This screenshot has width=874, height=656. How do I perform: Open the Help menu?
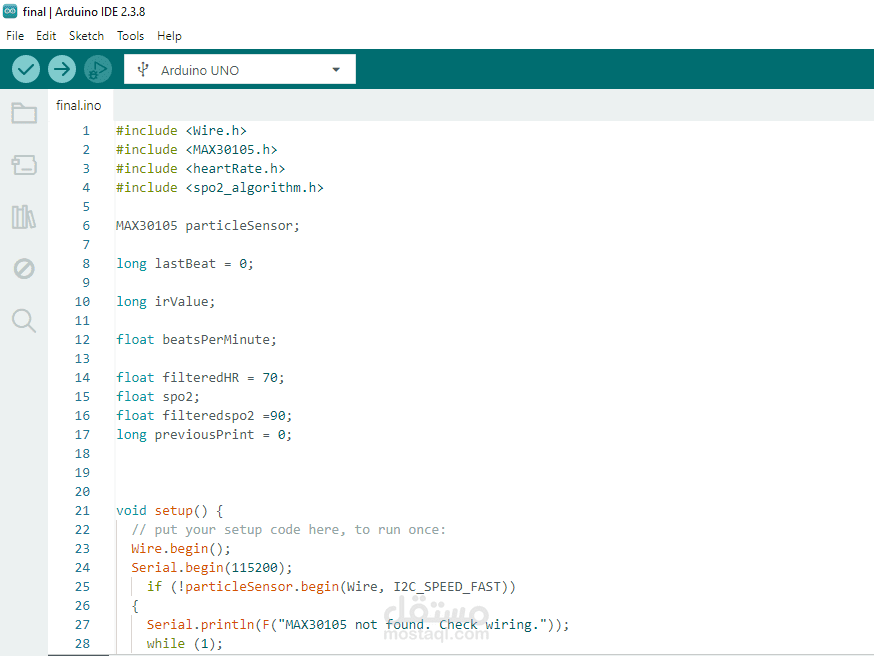click(169, 36)
